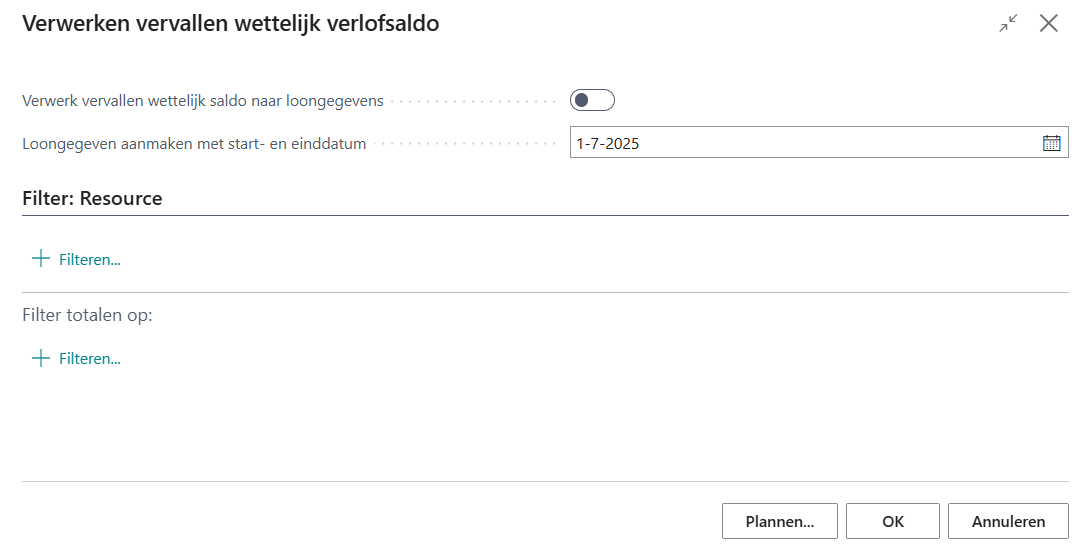
Task: Click the Verwerk vervallen wettelijk saldo label
Action: point(203,101)
